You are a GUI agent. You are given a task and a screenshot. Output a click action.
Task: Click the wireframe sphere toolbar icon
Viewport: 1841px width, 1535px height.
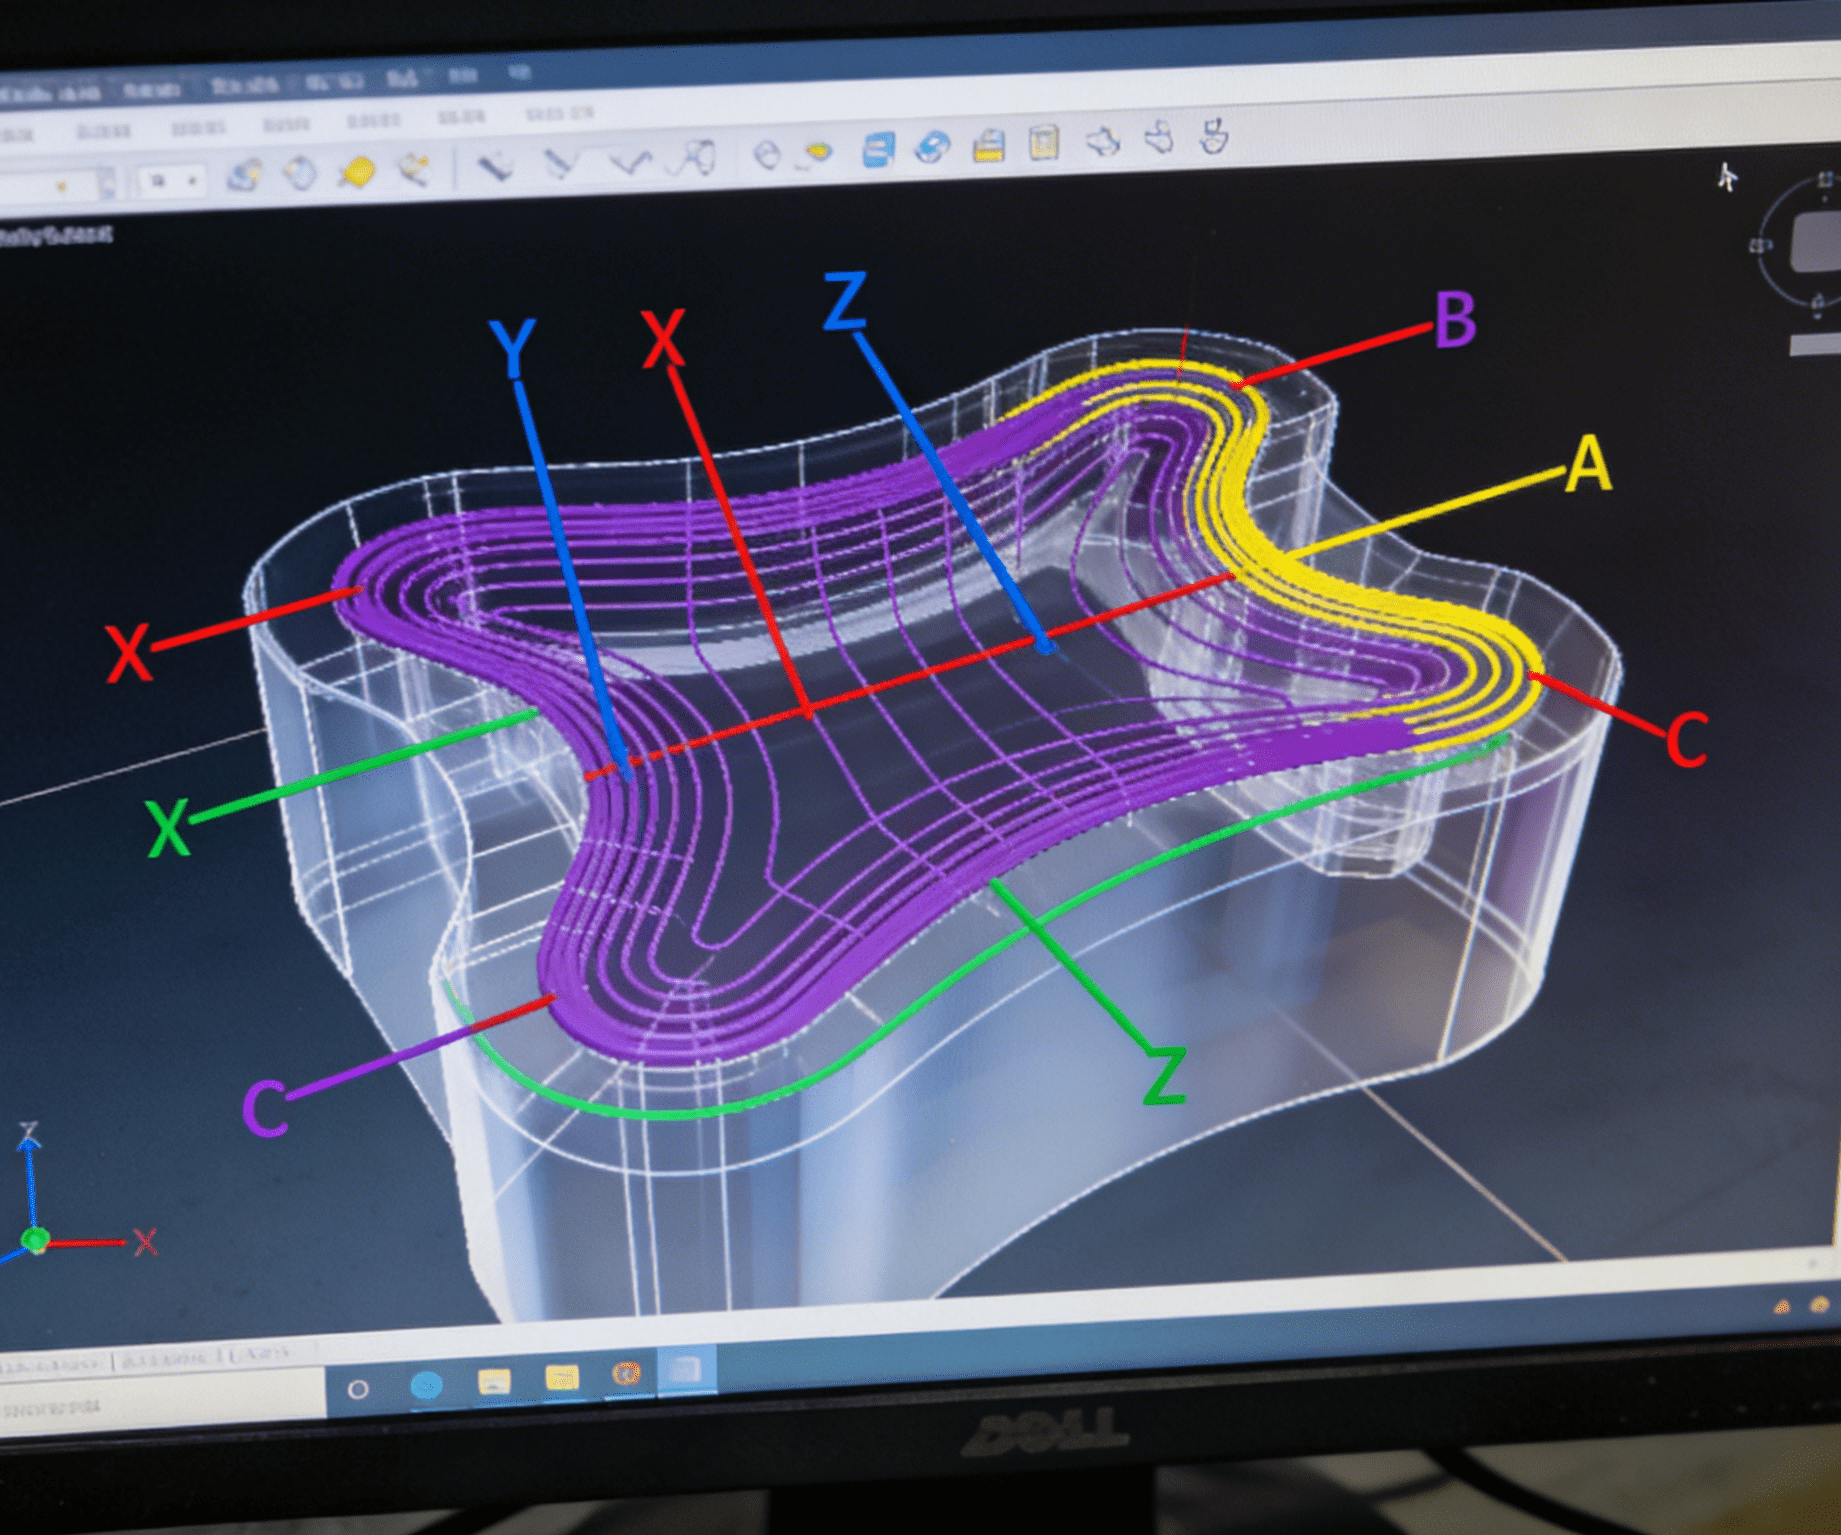300,174
